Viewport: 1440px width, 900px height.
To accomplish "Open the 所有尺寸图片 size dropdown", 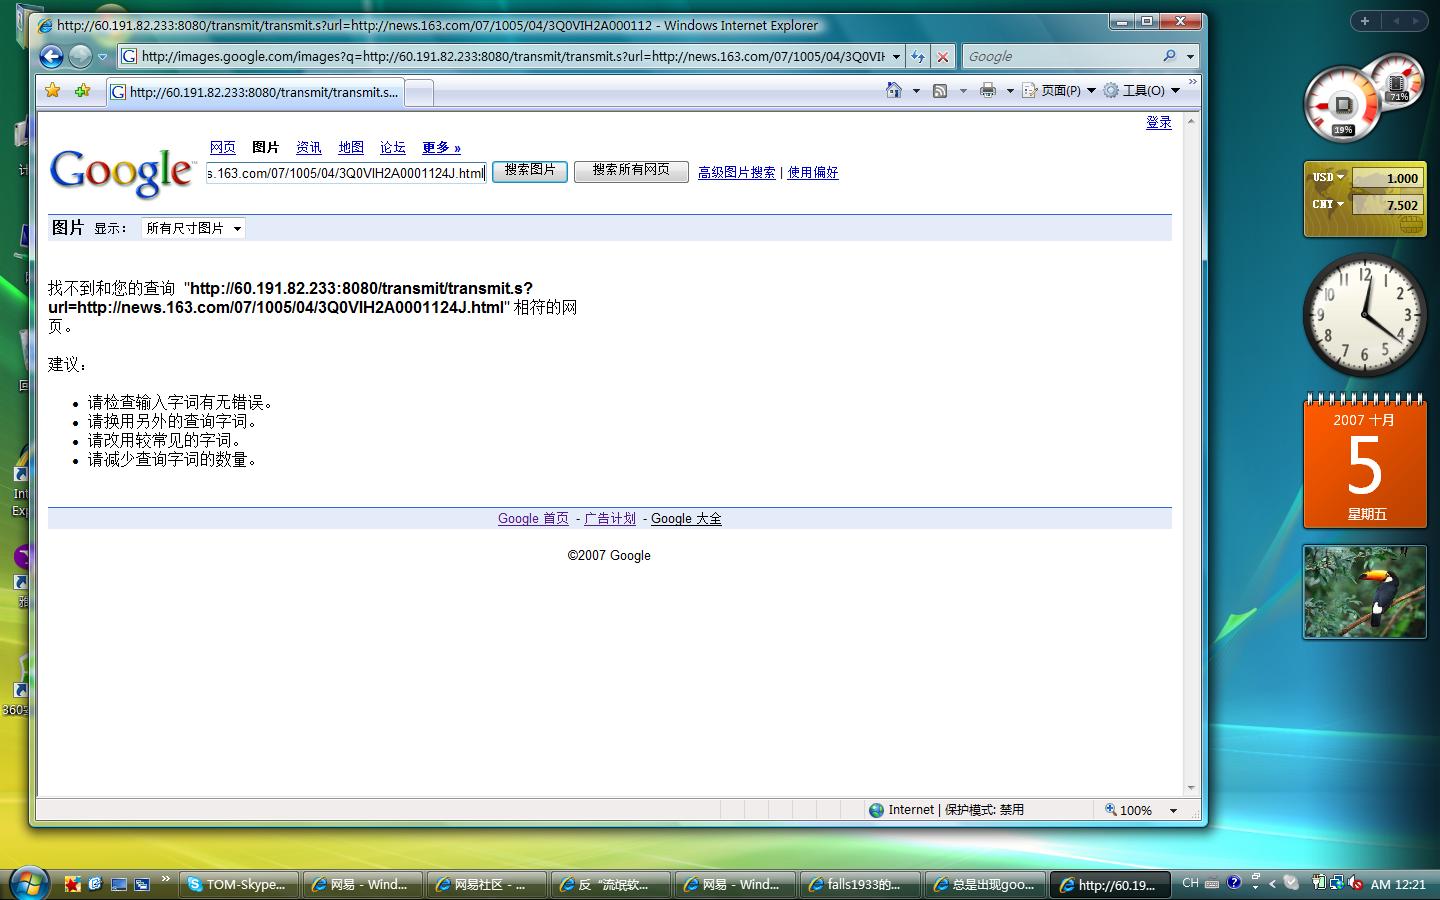I will [x=193, y=228].
